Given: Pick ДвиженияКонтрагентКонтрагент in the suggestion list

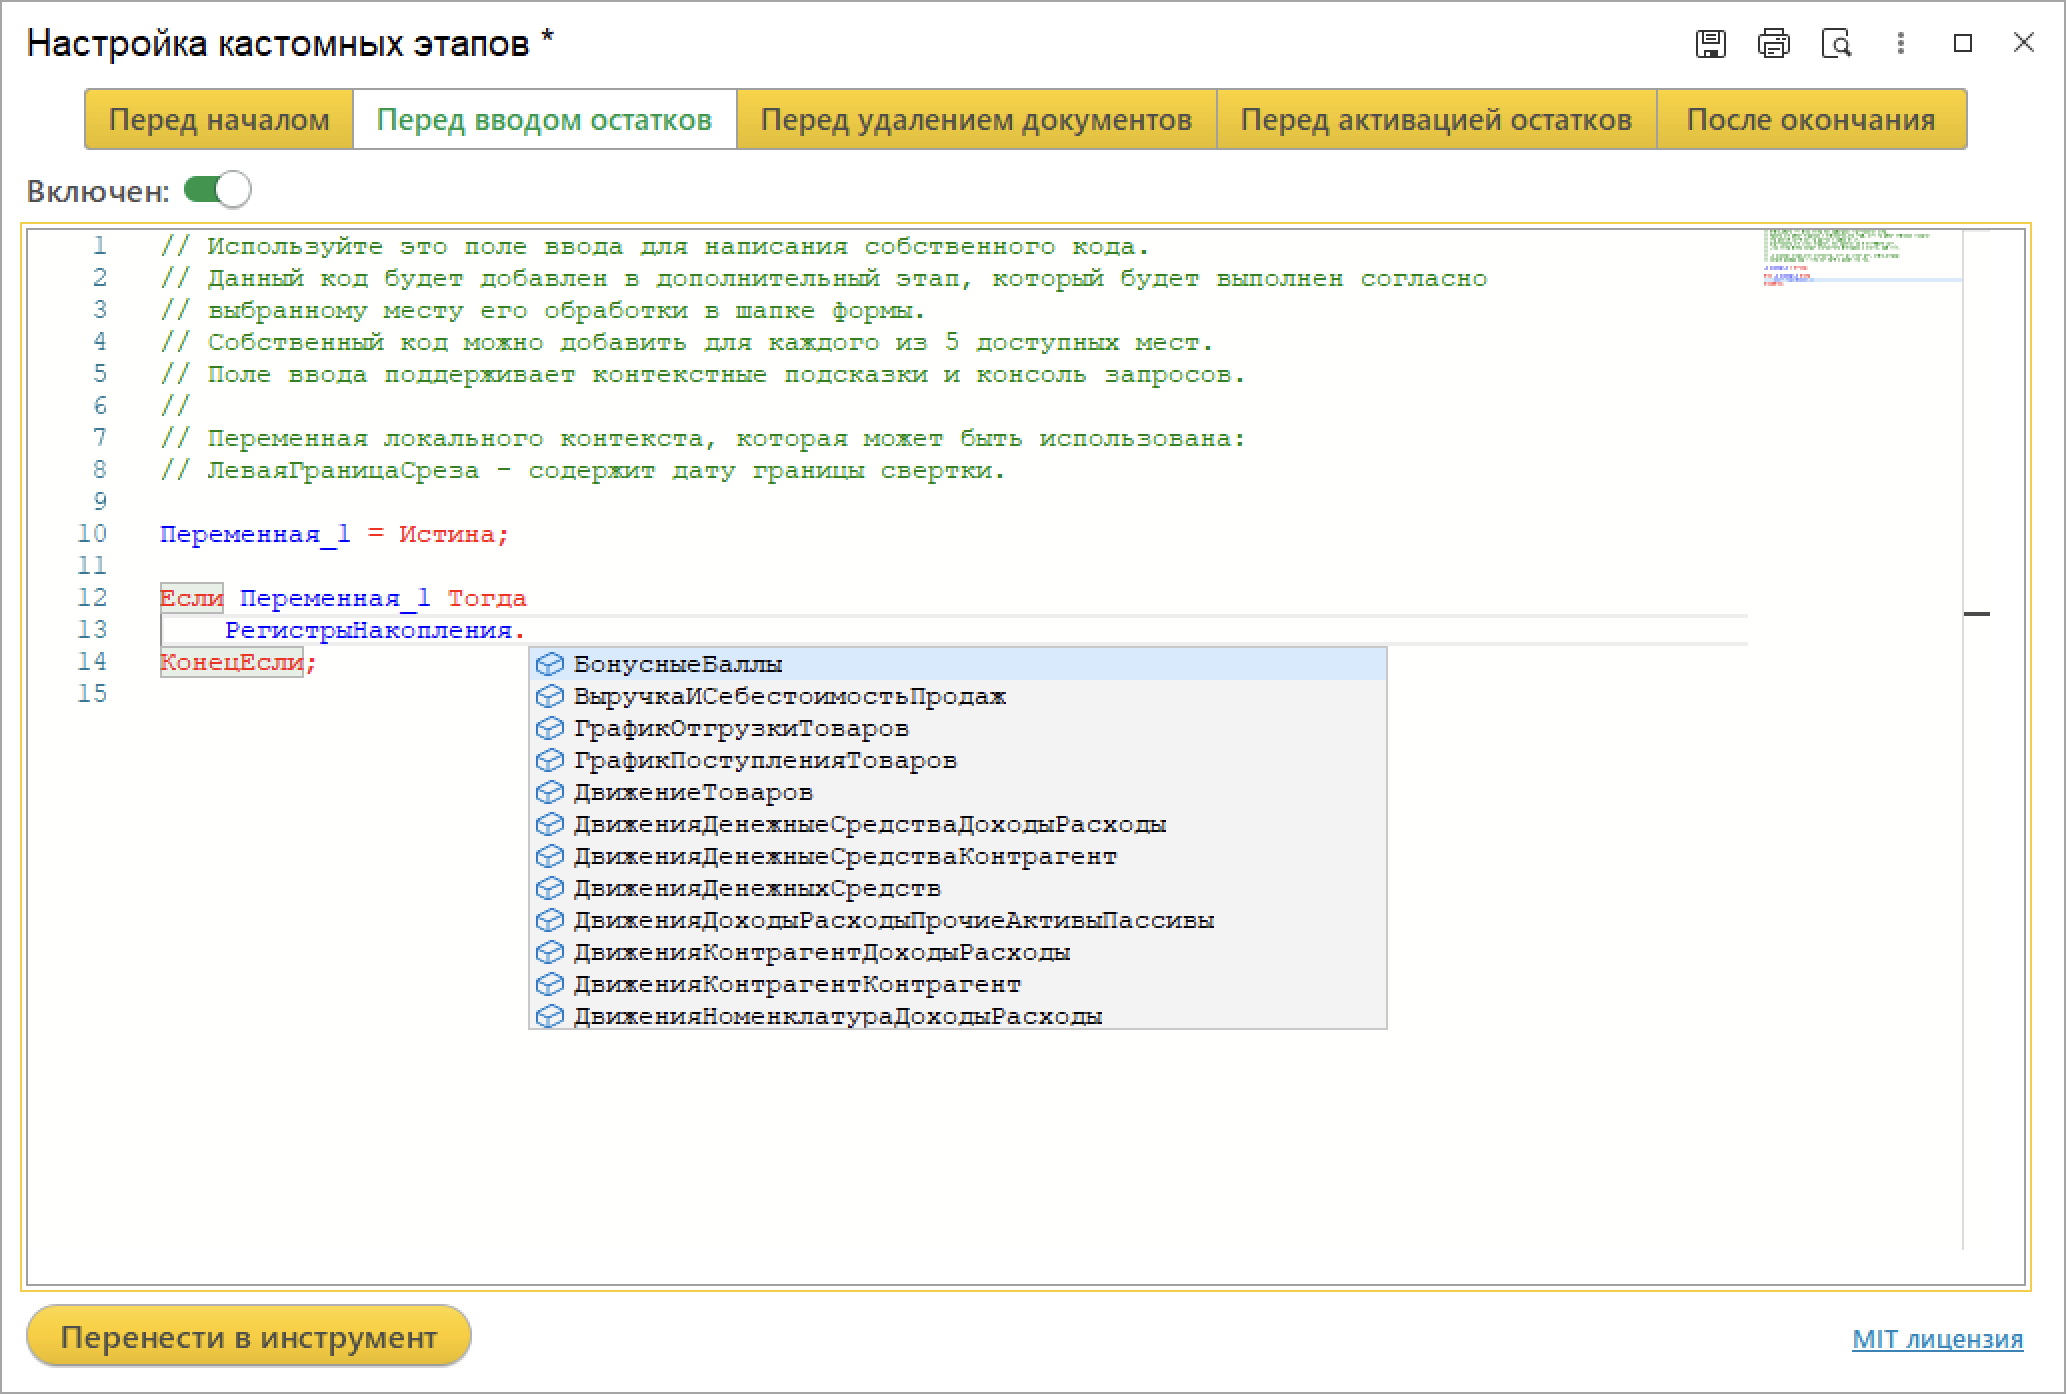Looking at the screenshot, I should point(796,984).
